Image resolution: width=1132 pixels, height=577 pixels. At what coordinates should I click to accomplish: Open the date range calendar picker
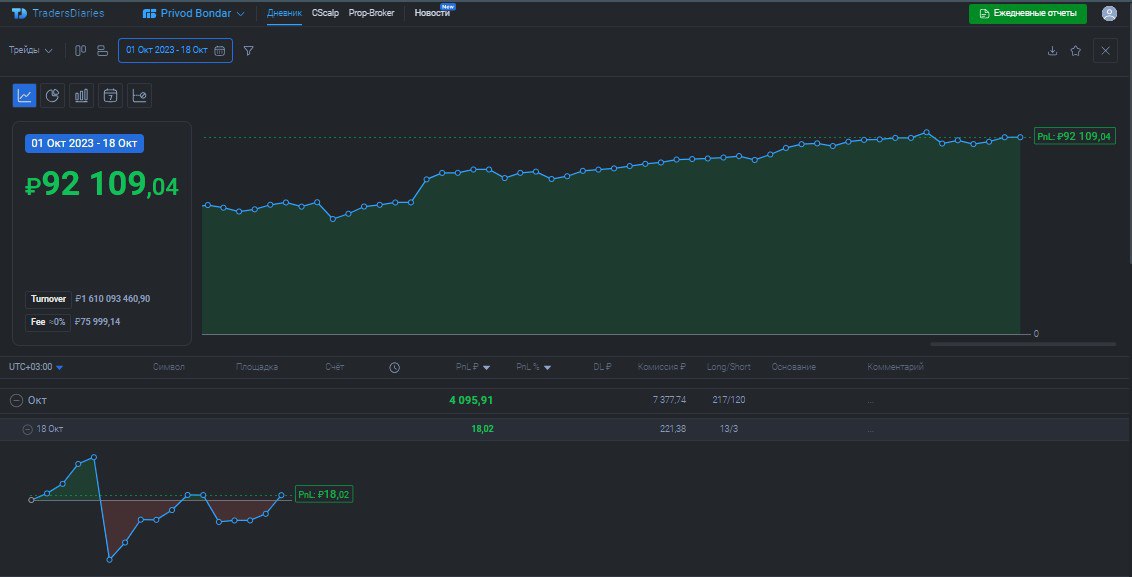coord(175,50)
